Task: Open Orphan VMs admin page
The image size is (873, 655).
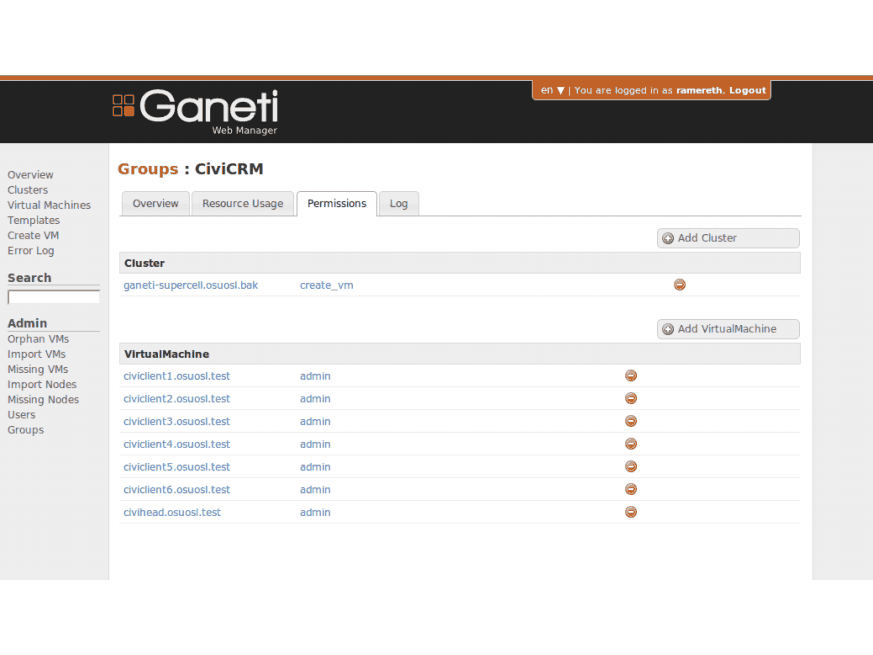Action: coord(38,339)
